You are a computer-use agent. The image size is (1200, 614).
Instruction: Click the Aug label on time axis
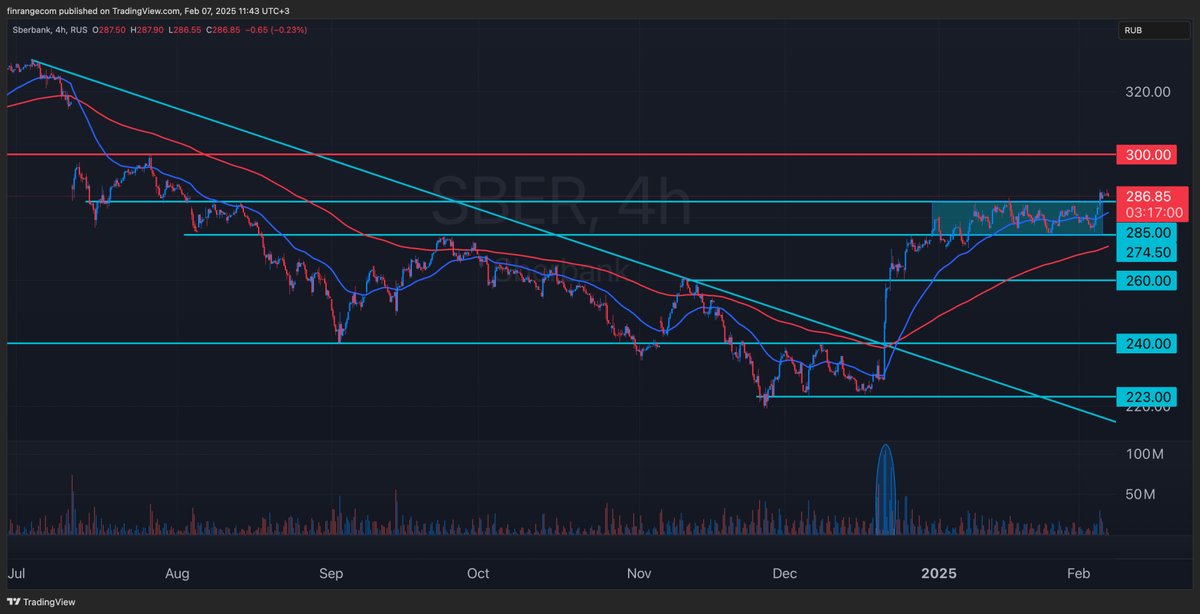[x=177, y=574]
